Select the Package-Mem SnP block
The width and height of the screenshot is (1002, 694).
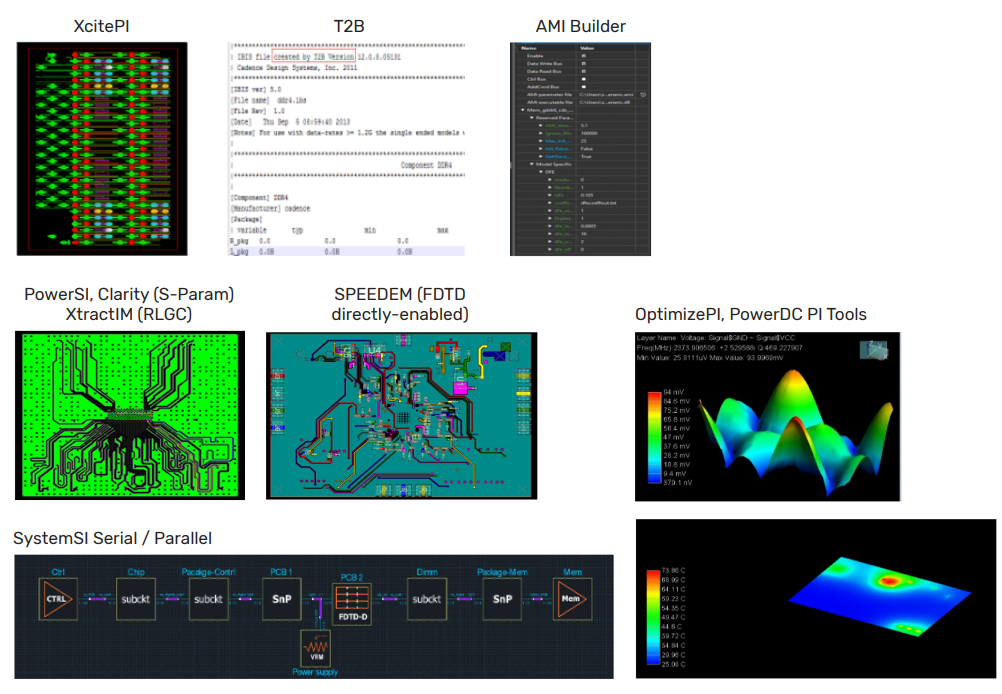tap(502, 599)
